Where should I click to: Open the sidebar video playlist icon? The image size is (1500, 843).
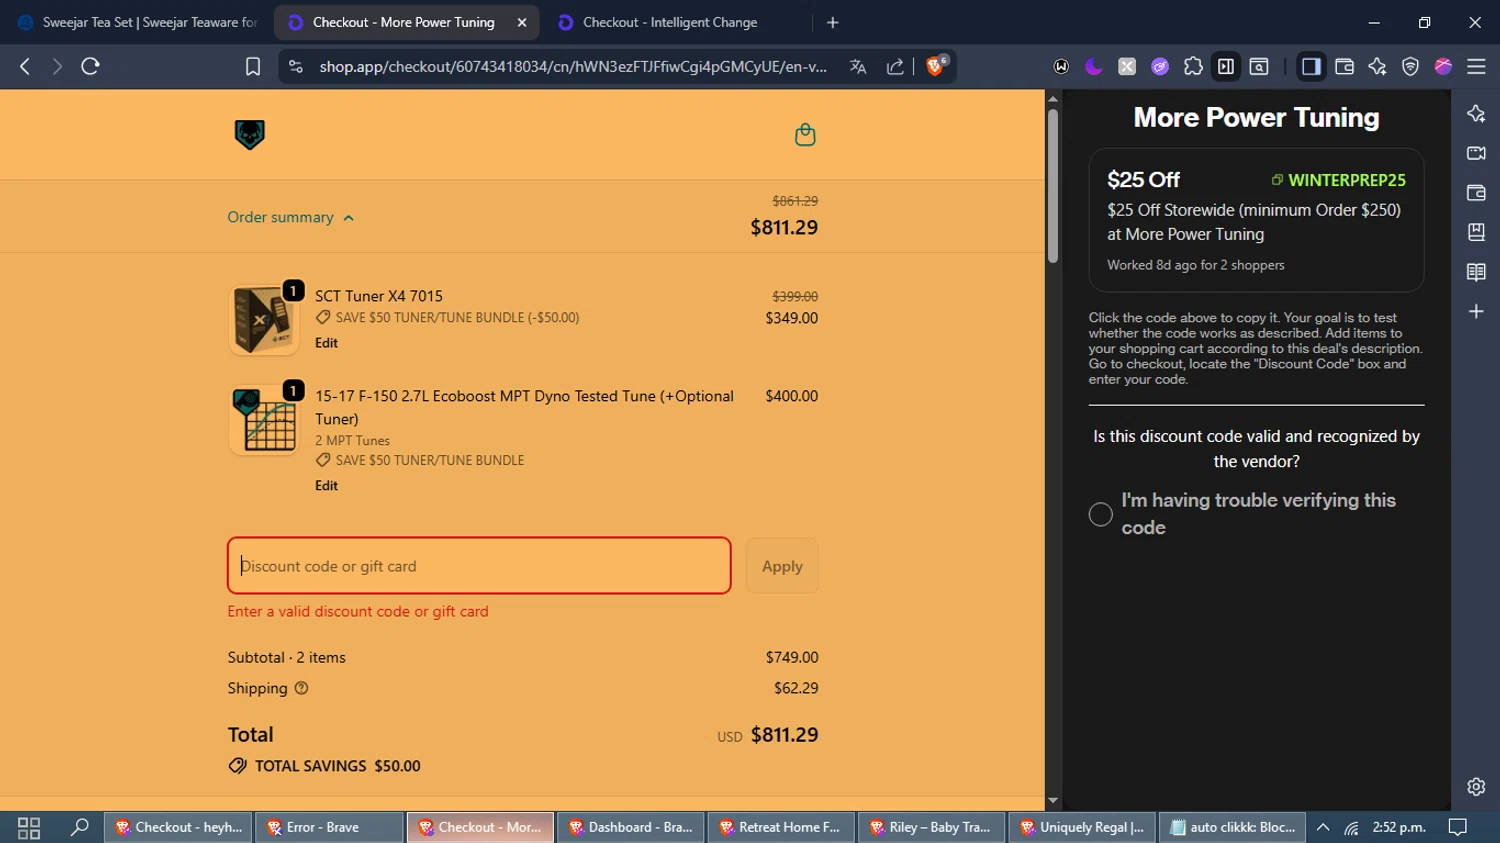[x=1476, y=153]
